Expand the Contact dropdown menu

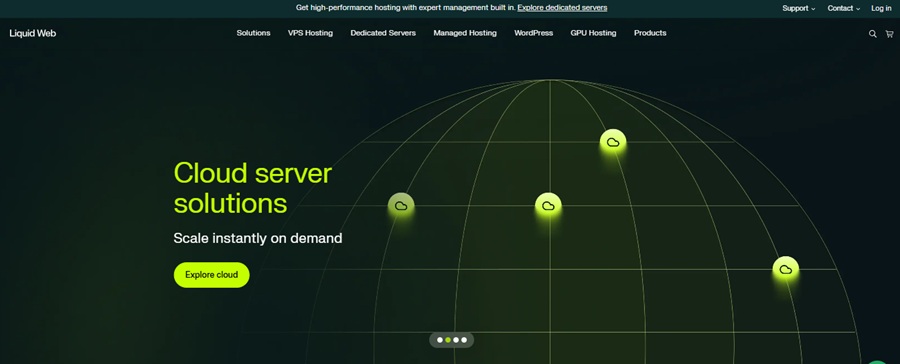[x=844, y=8]
